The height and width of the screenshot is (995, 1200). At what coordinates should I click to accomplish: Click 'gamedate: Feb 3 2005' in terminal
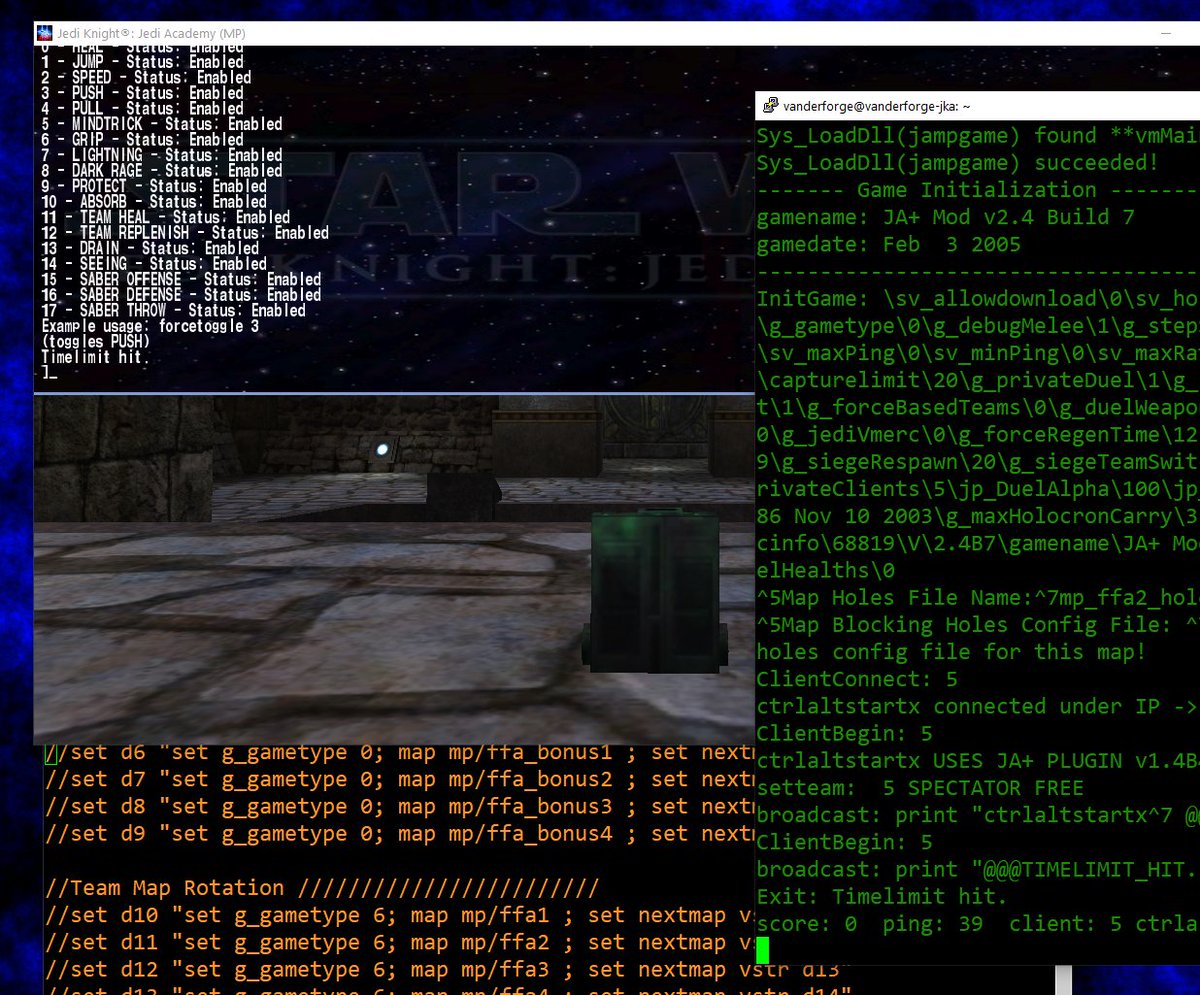pyautogui.click(x=889, y=244)
